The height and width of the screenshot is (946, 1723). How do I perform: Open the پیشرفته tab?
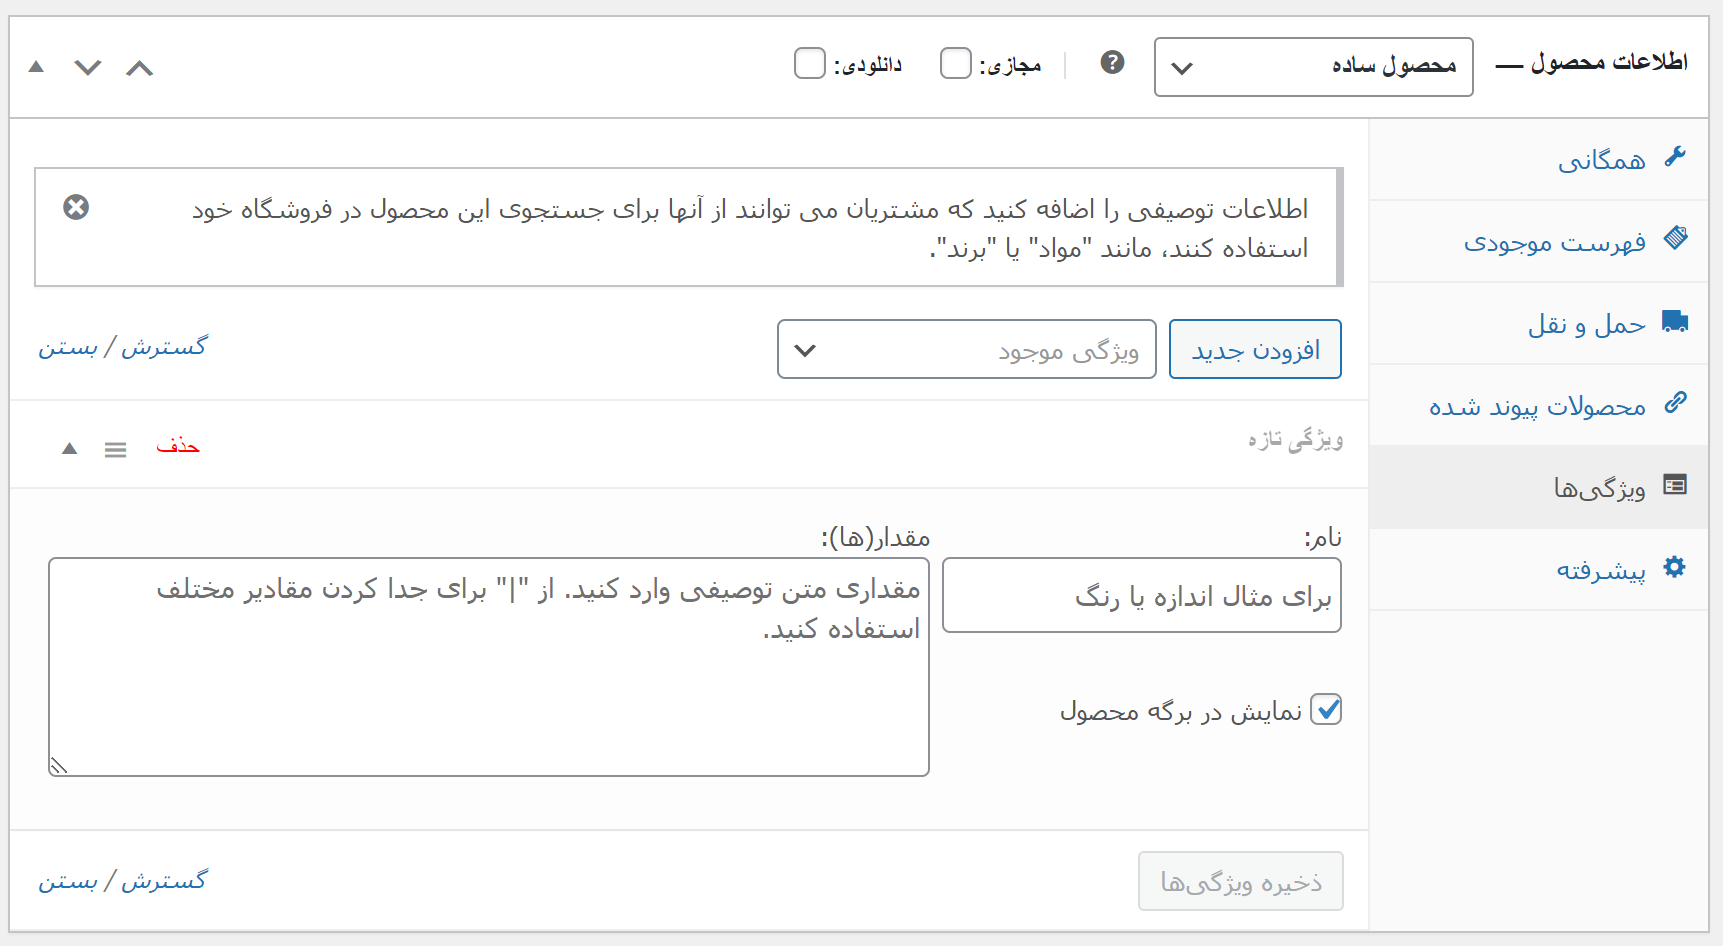1538,569
